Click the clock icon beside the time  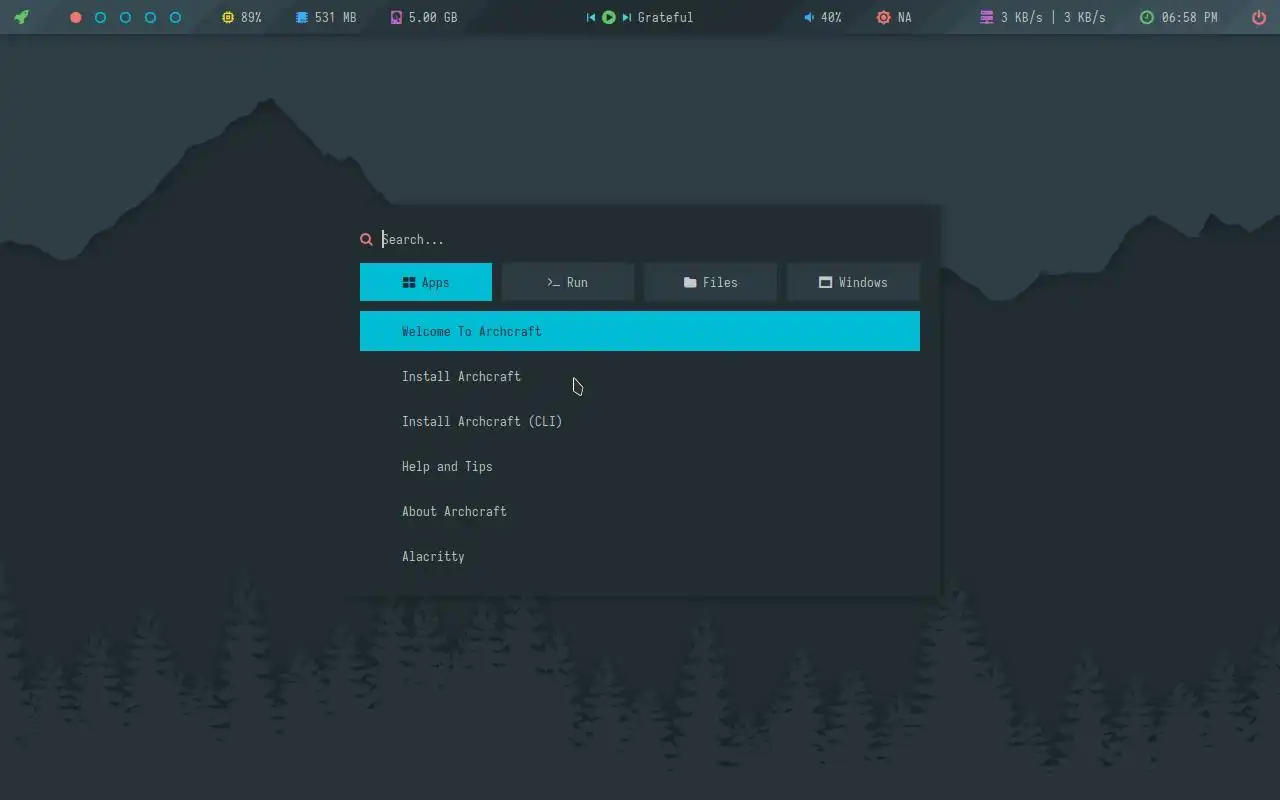[x=1146, y=17]
